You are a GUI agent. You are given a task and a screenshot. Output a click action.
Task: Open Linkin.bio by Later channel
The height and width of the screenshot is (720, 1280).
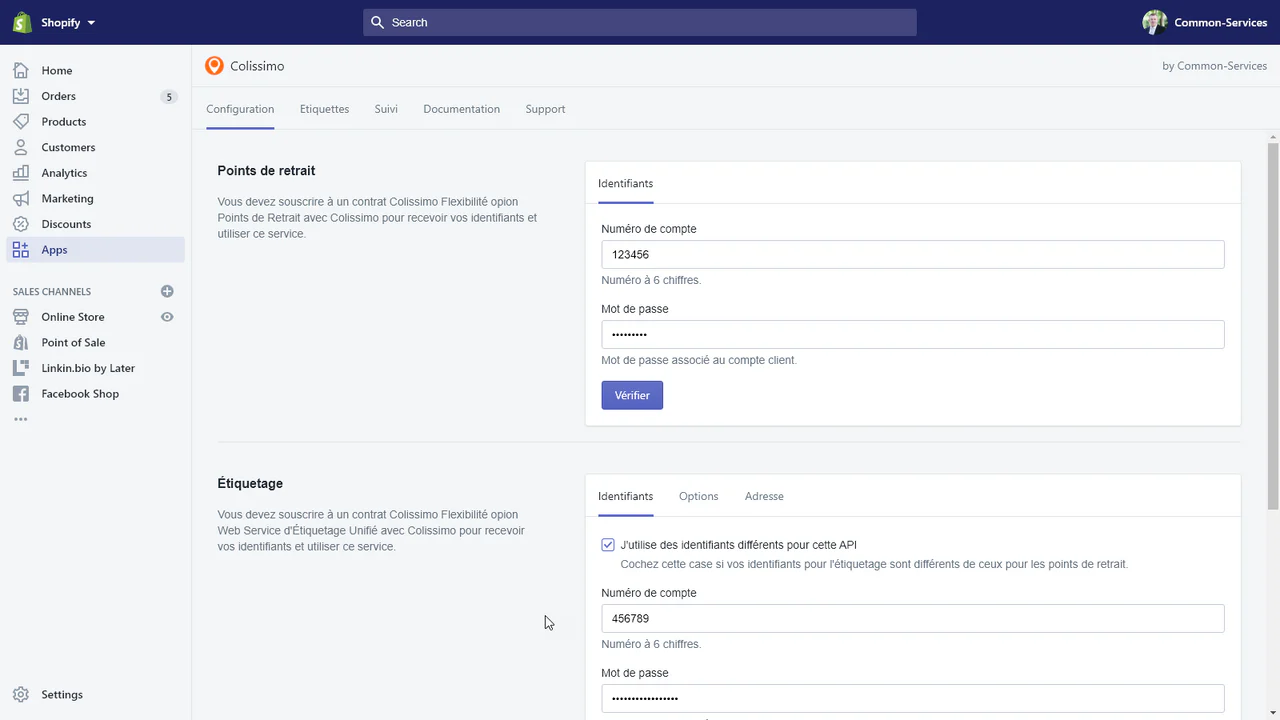tap(88, 368)
